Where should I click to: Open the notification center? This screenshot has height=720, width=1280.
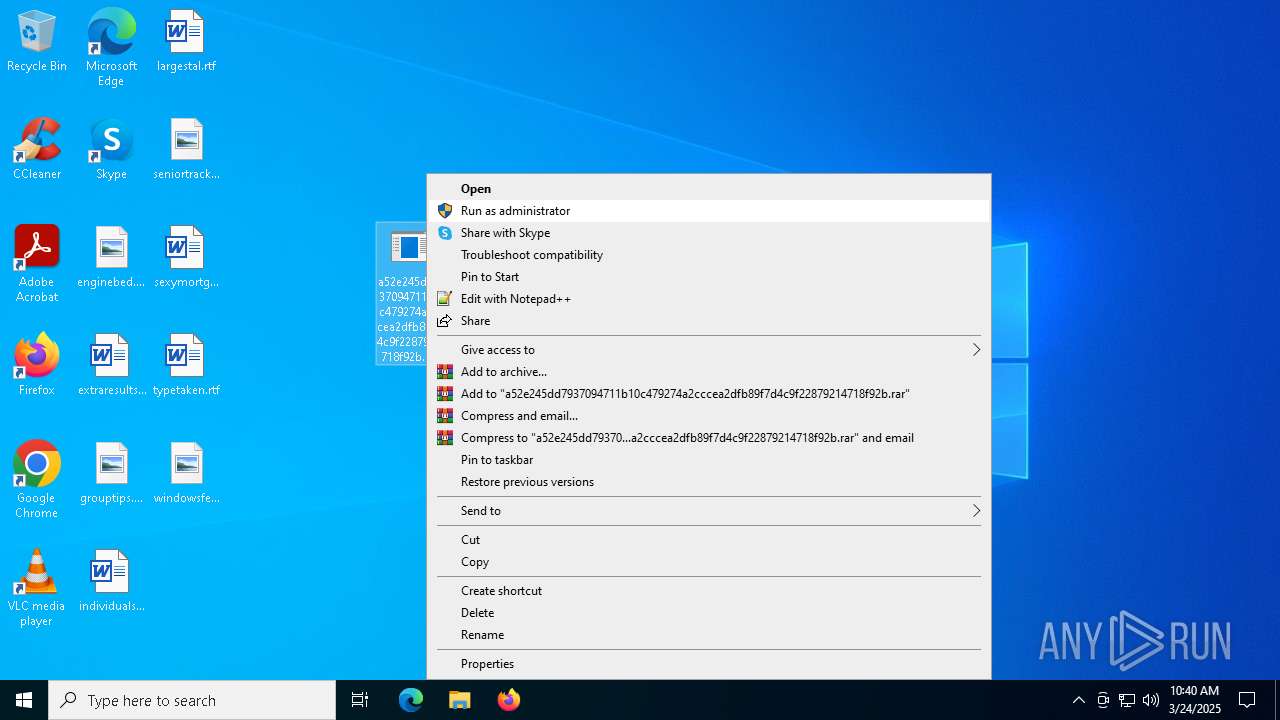click(1247, 700)
